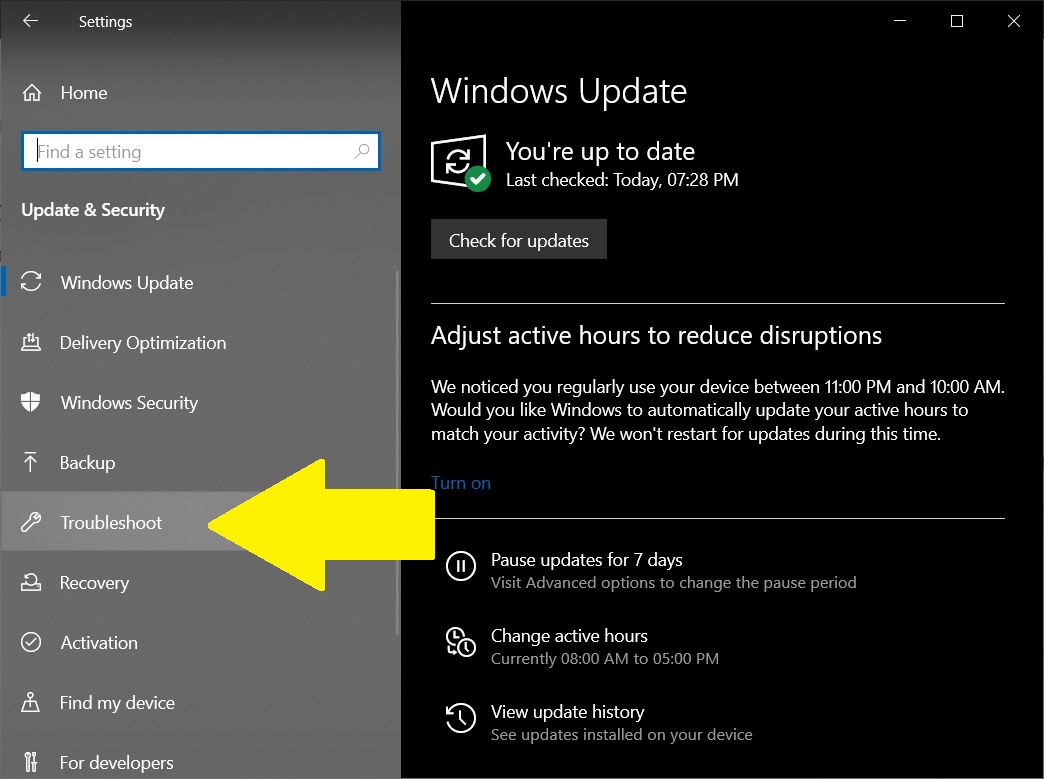Click the Recovery icon in sidebar
The height and width of the screenshot is (779, 1044).
coord(31,582)
